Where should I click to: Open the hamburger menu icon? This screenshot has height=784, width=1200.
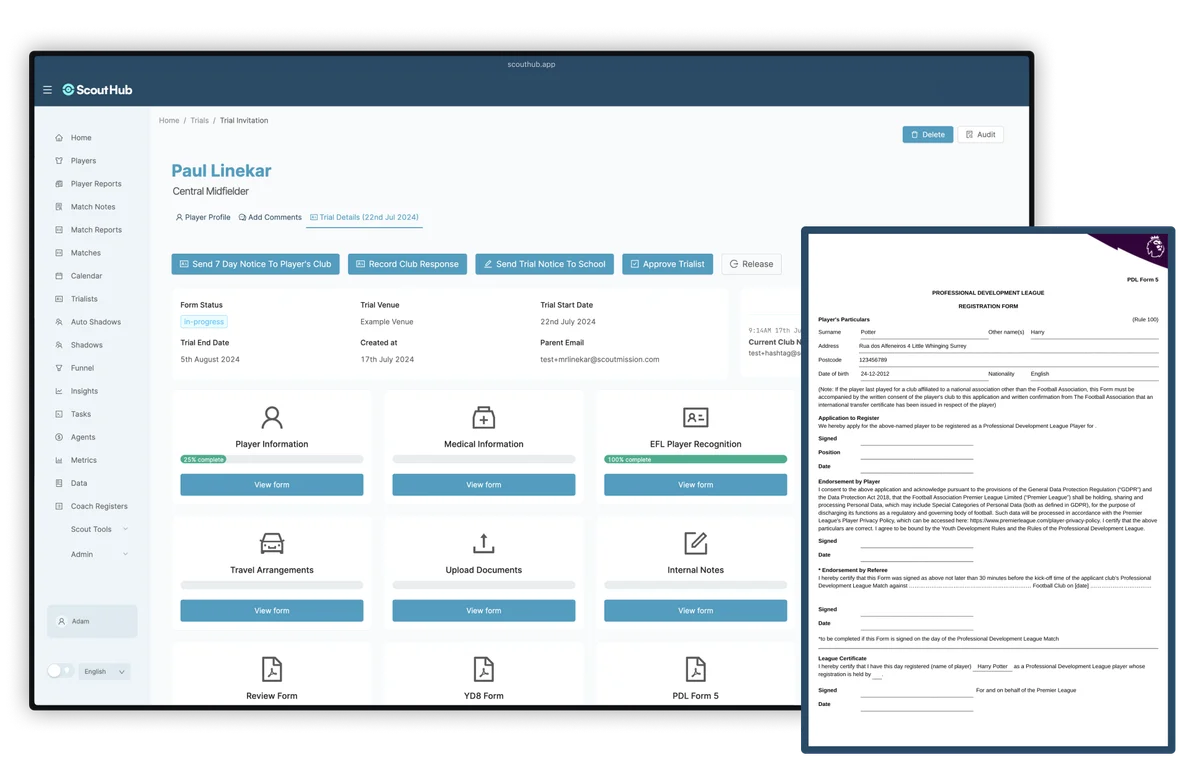pos(47,90)
